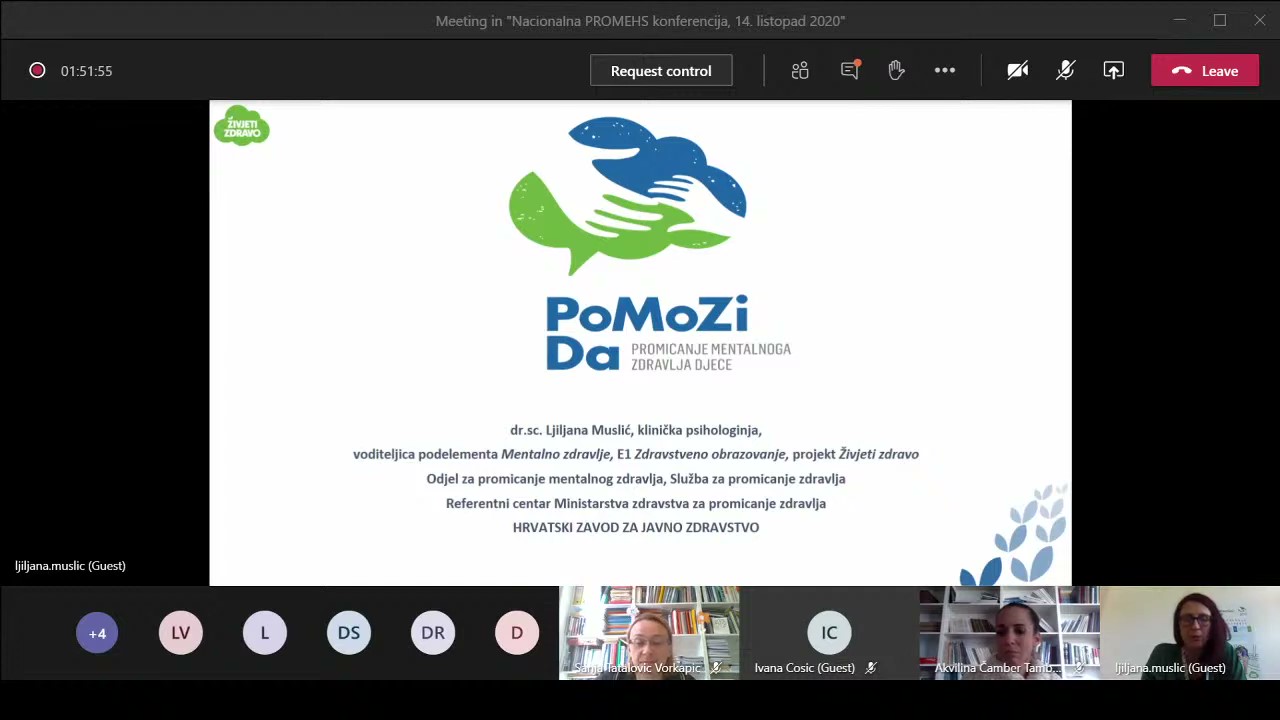The height and width of the screenshot is (720, 1280).
Task: Minimize the Teams meeting window
Action: click(1180, 20)
